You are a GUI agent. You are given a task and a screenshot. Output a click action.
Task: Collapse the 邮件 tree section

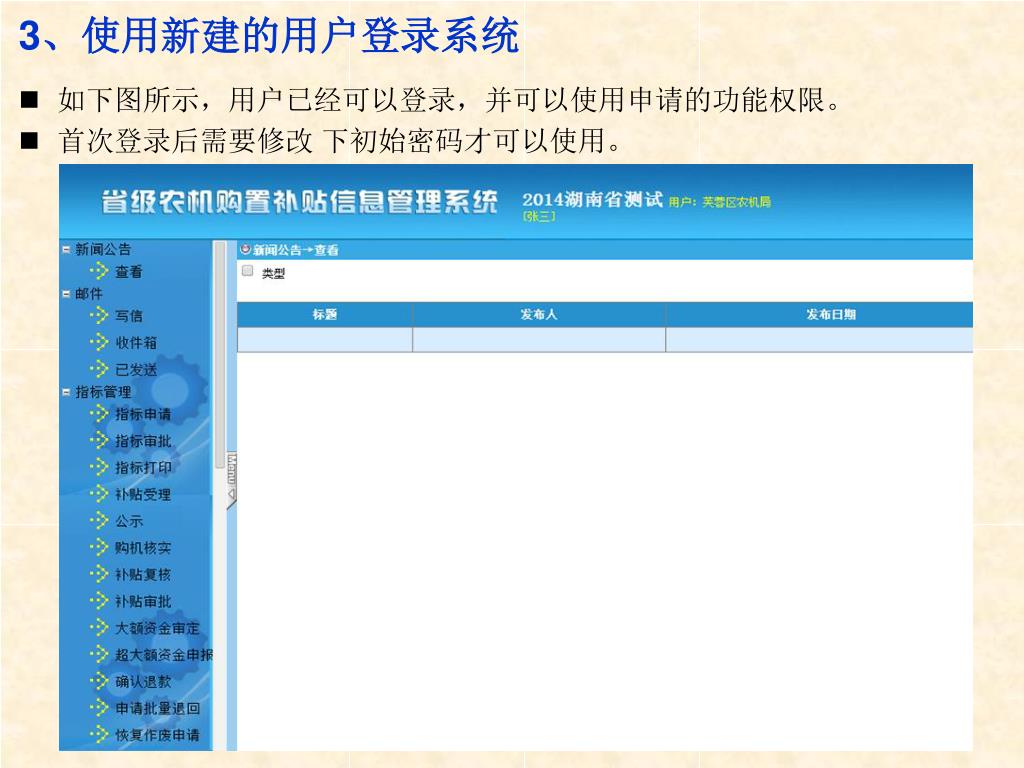click(x=67, y=294)
